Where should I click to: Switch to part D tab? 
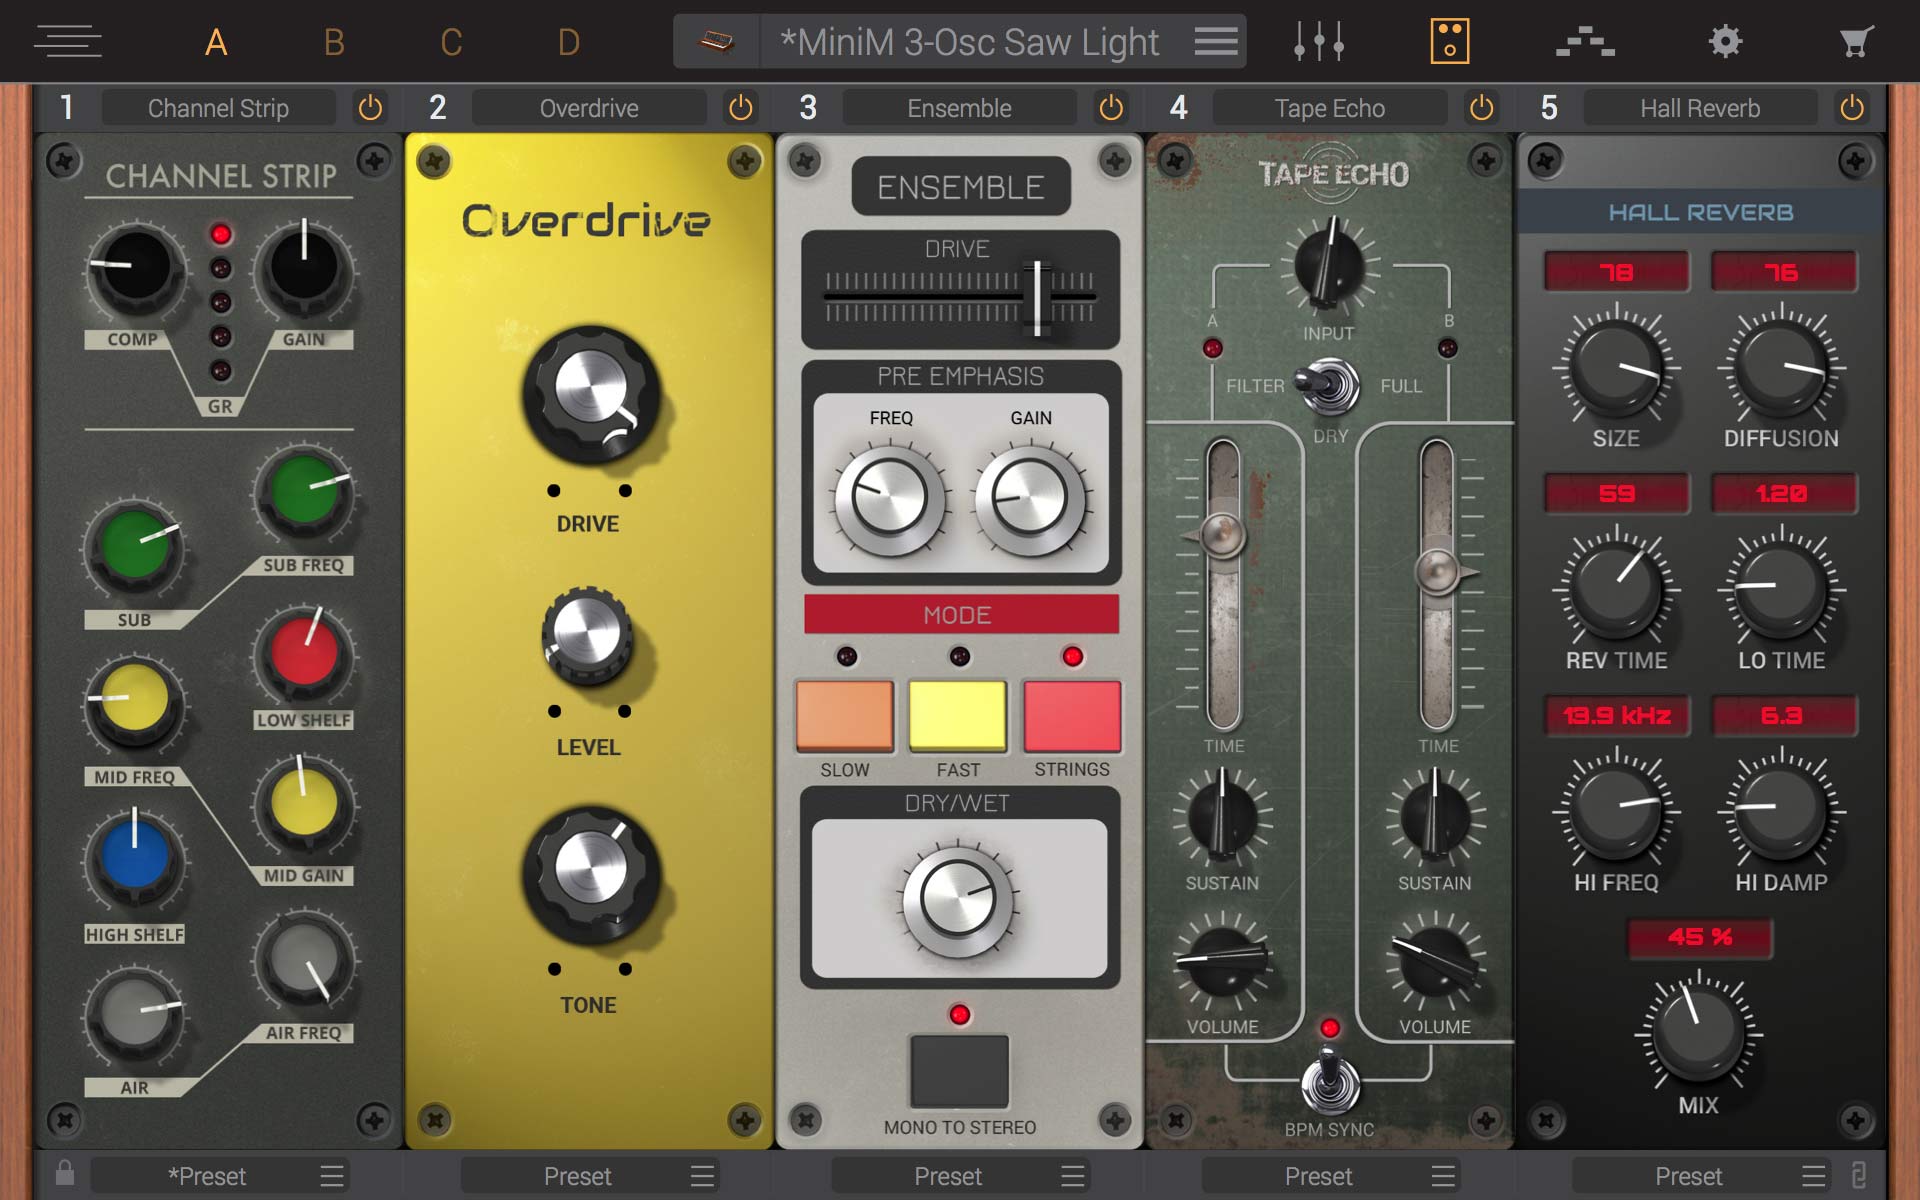point(568,42)
